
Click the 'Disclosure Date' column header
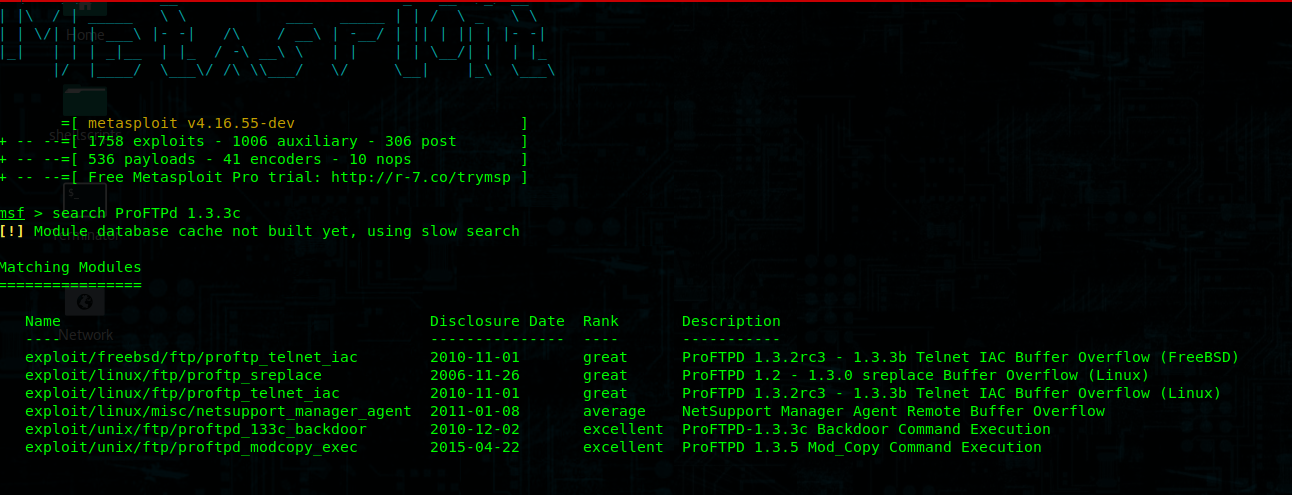497,321
